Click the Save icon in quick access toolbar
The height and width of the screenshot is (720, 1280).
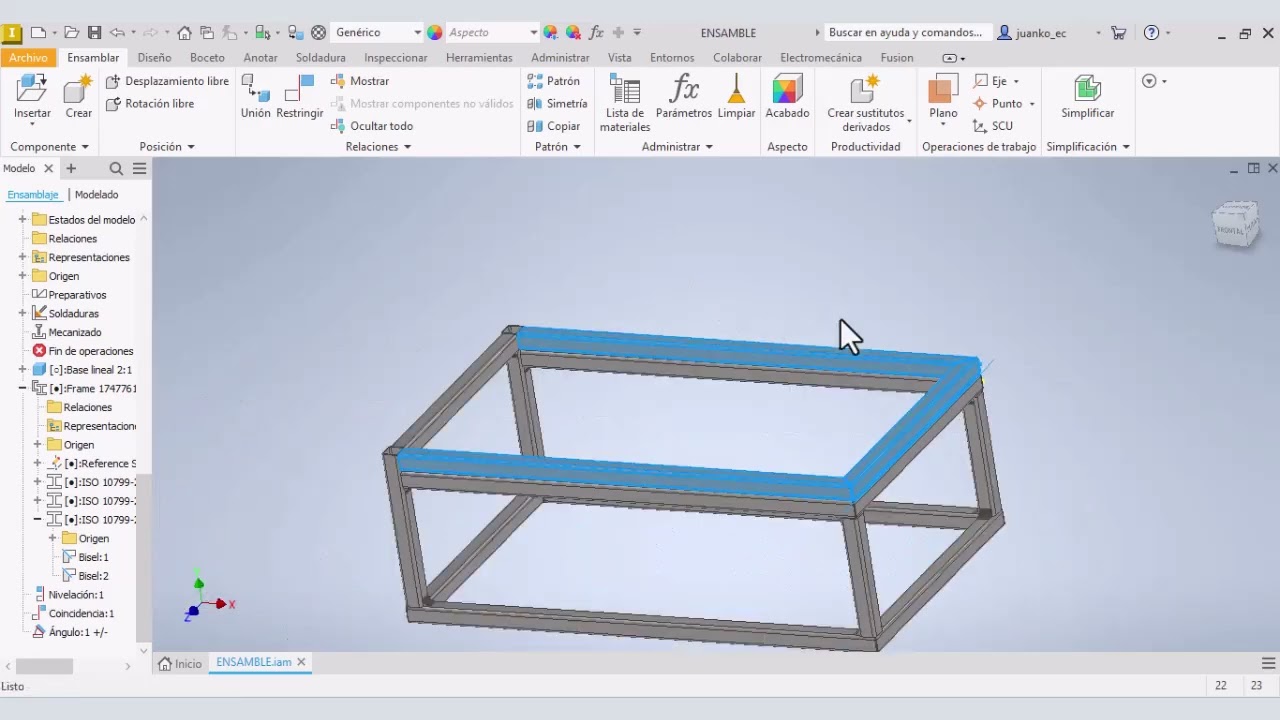click(94, 33)
